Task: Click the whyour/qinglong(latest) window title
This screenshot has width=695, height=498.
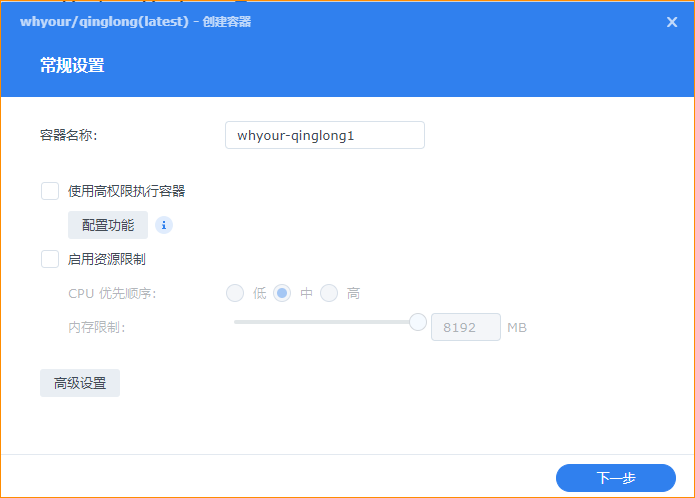Action: point(104,22)
